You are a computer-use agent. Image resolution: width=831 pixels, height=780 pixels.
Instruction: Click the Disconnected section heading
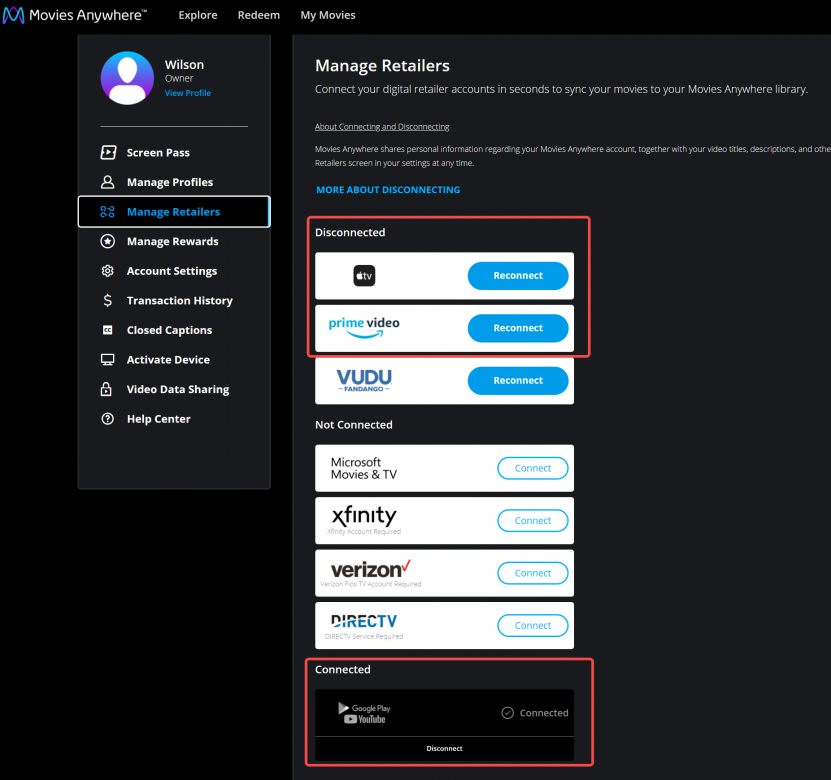coord(350,232)
